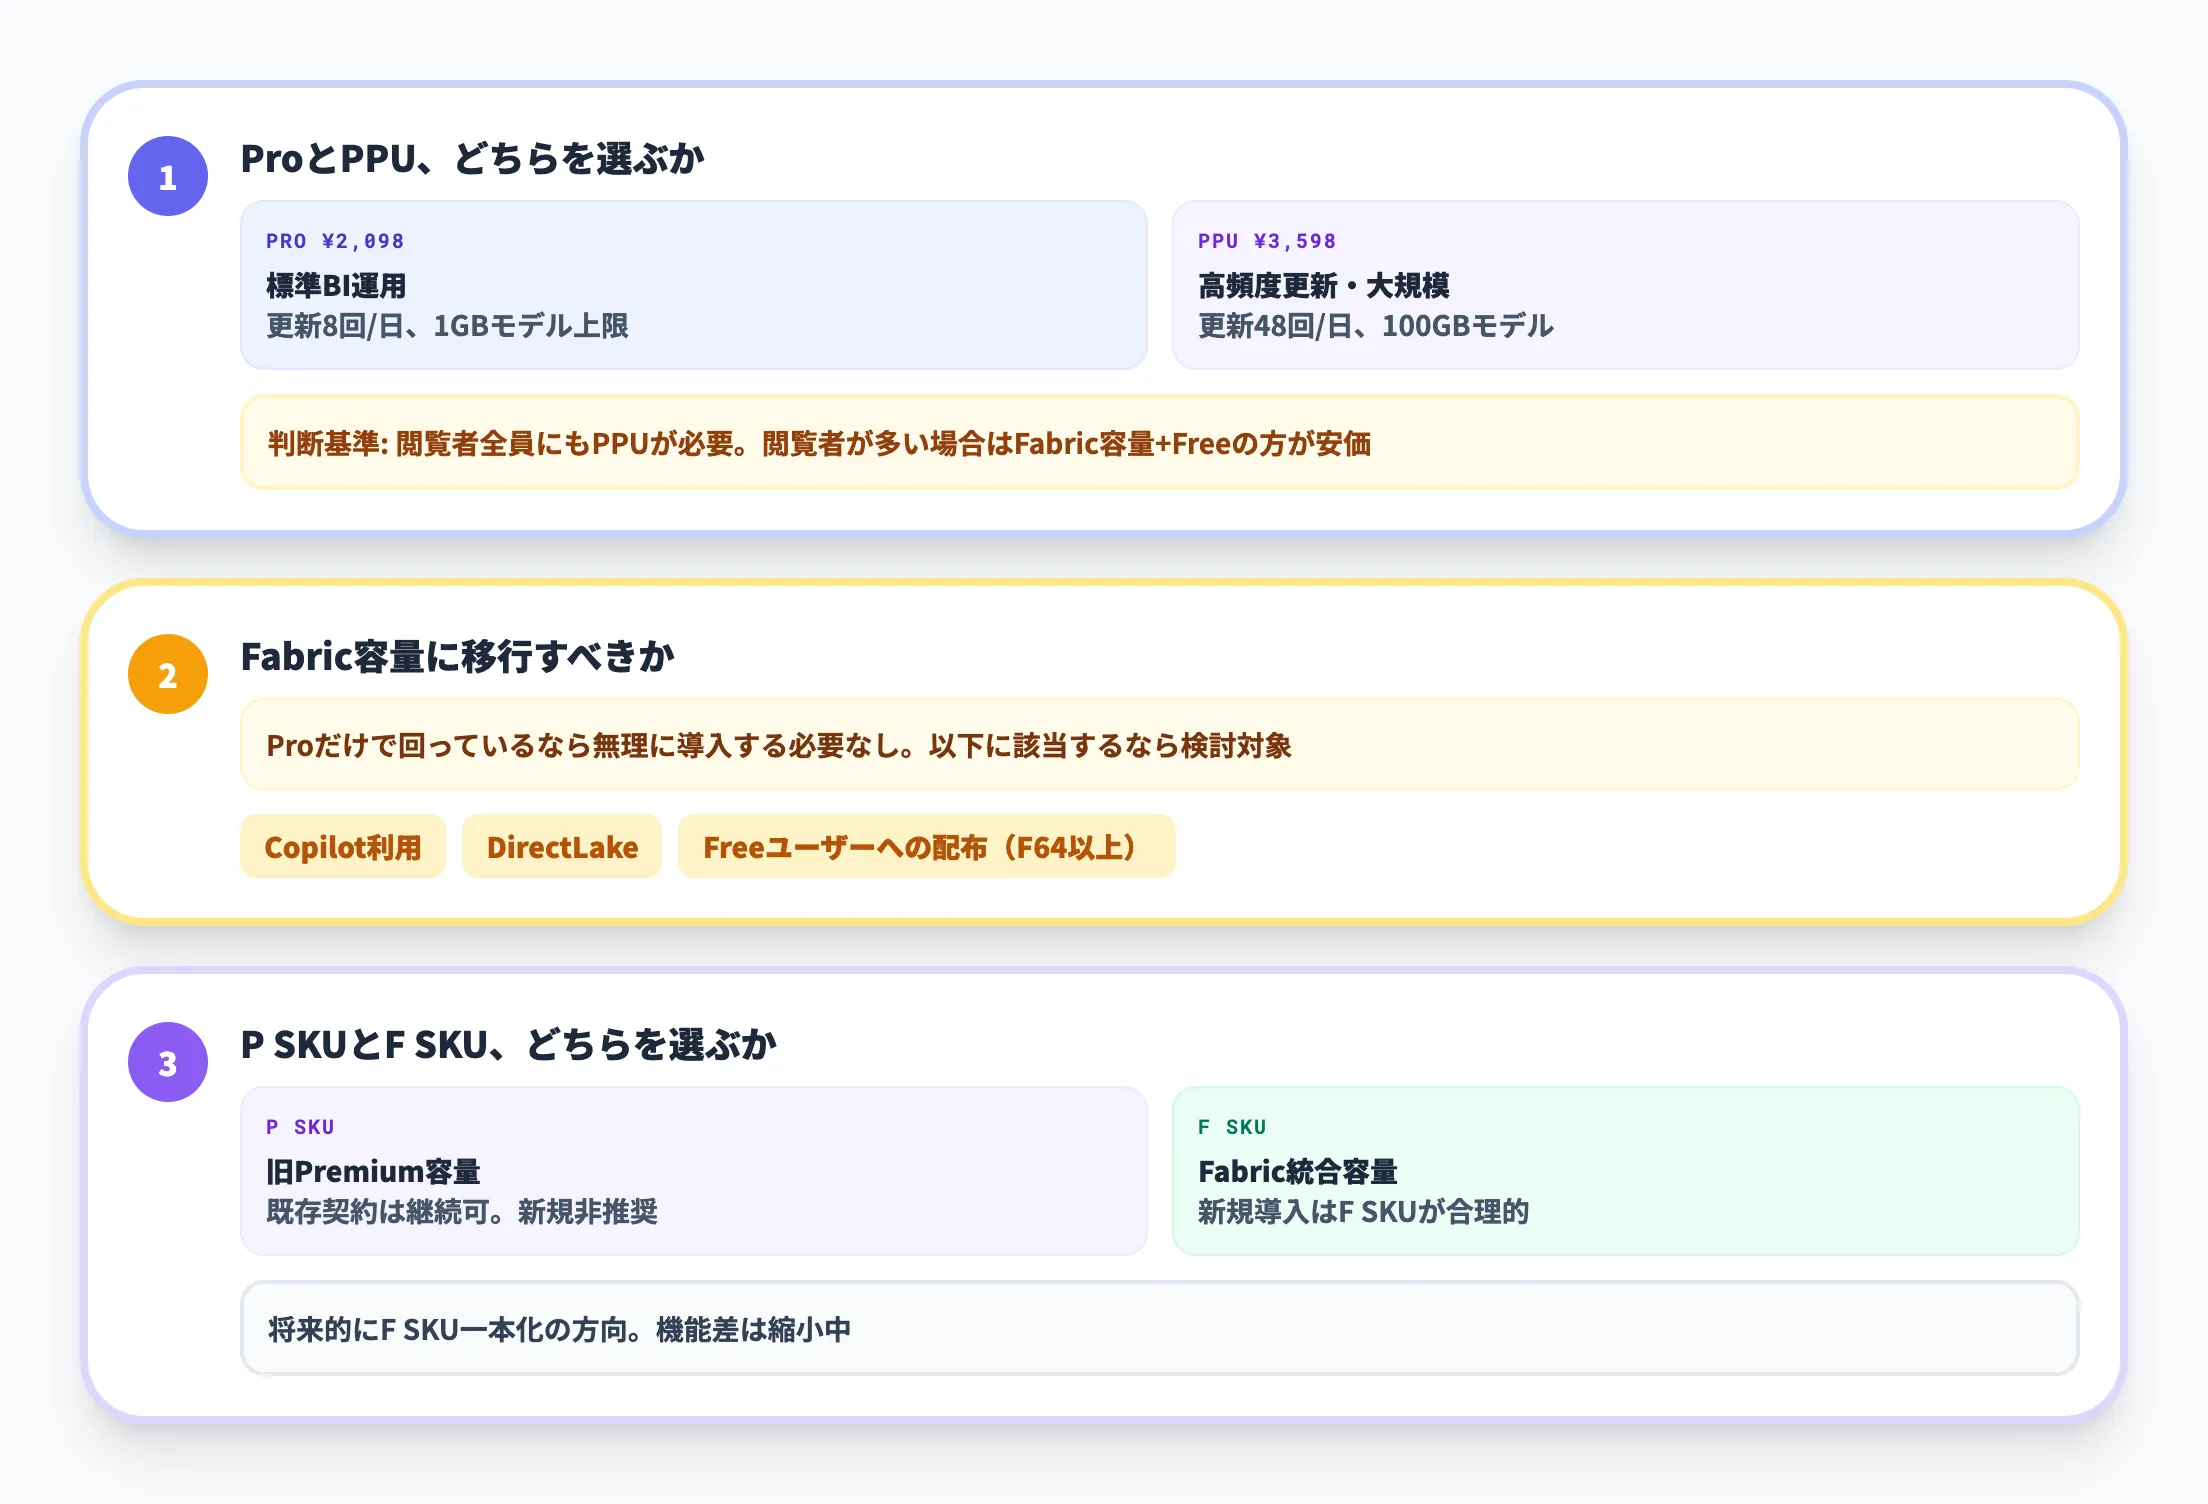Click the 判断基準 note about PPU viewers
The image size is (2208, 1504).
pyautogui.click(x=1160, y=442)
